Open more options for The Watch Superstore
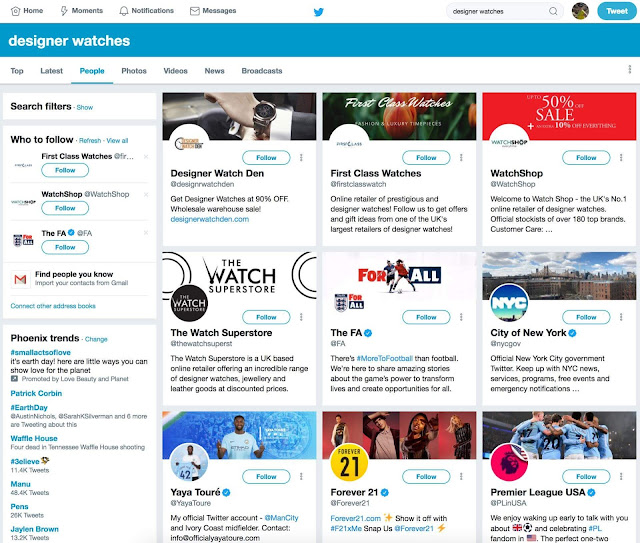This screenshot has height=543, width=640. click(x=301, y=317)
